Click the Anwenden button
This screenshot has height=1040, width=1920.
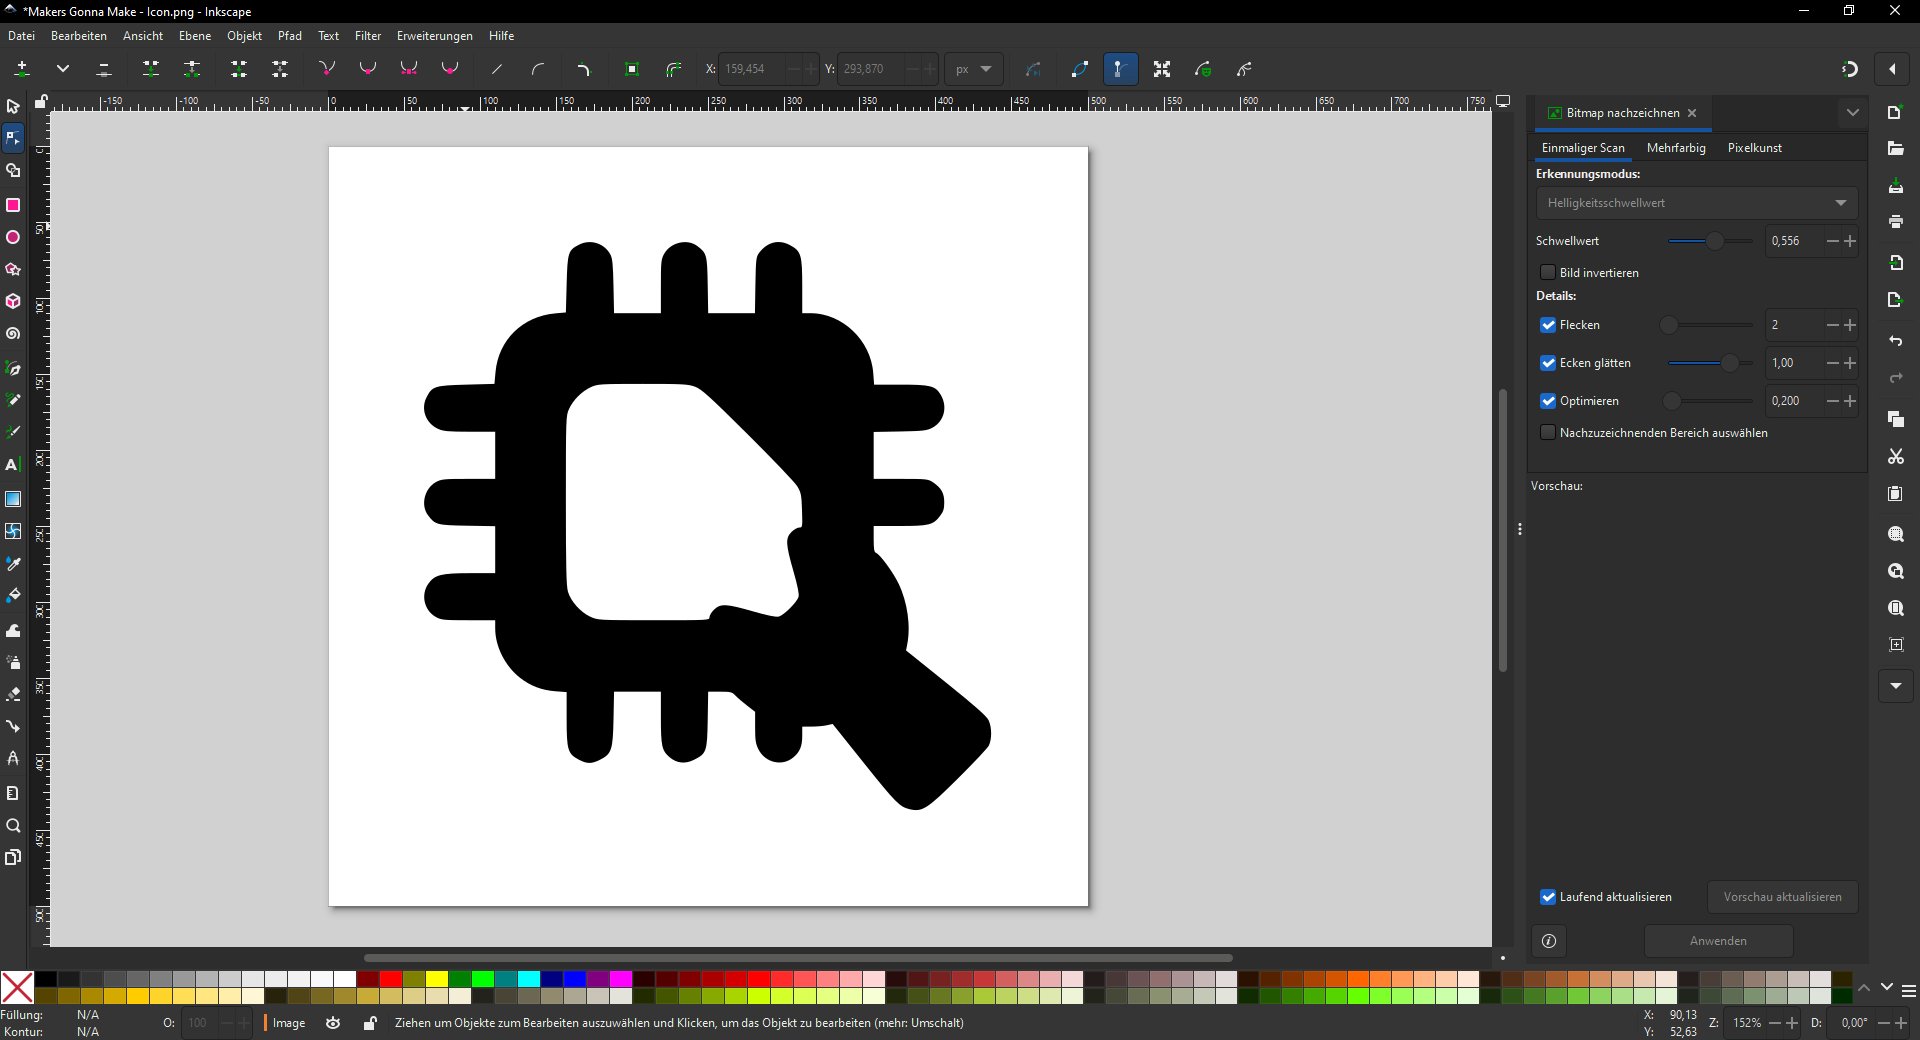click(1718, 941)
